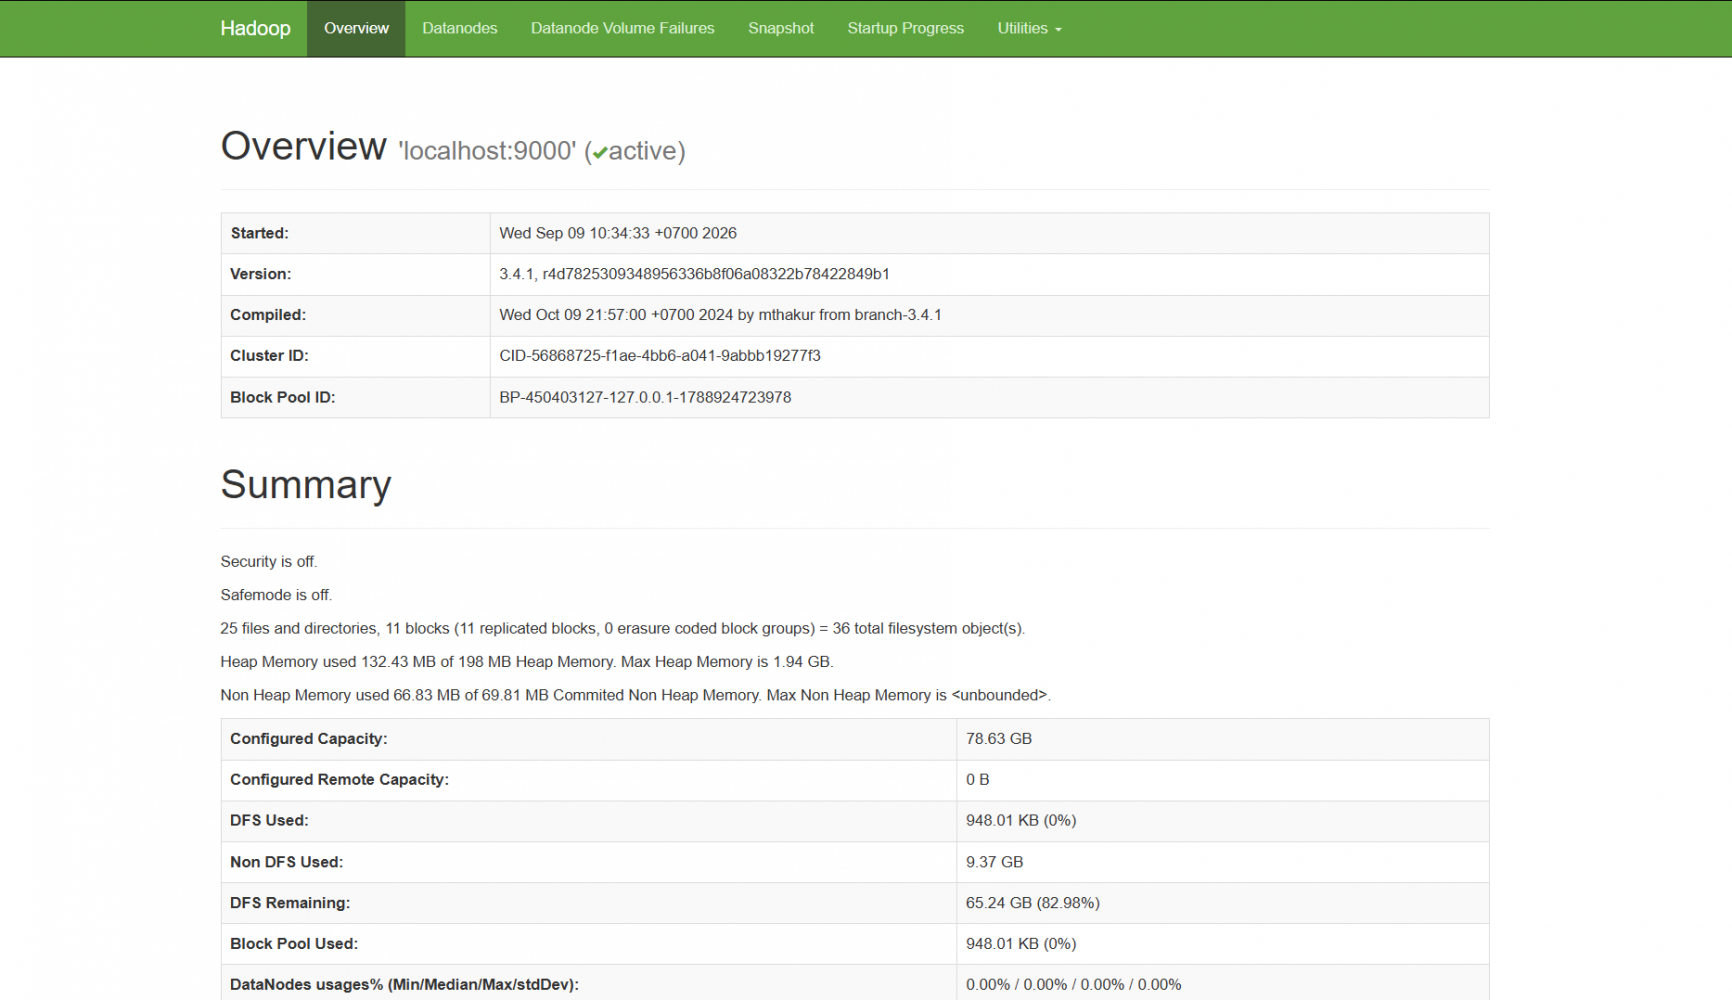Click the Utilities dropdown caret arrow

pyautogui.click(x=1058, y=30)
